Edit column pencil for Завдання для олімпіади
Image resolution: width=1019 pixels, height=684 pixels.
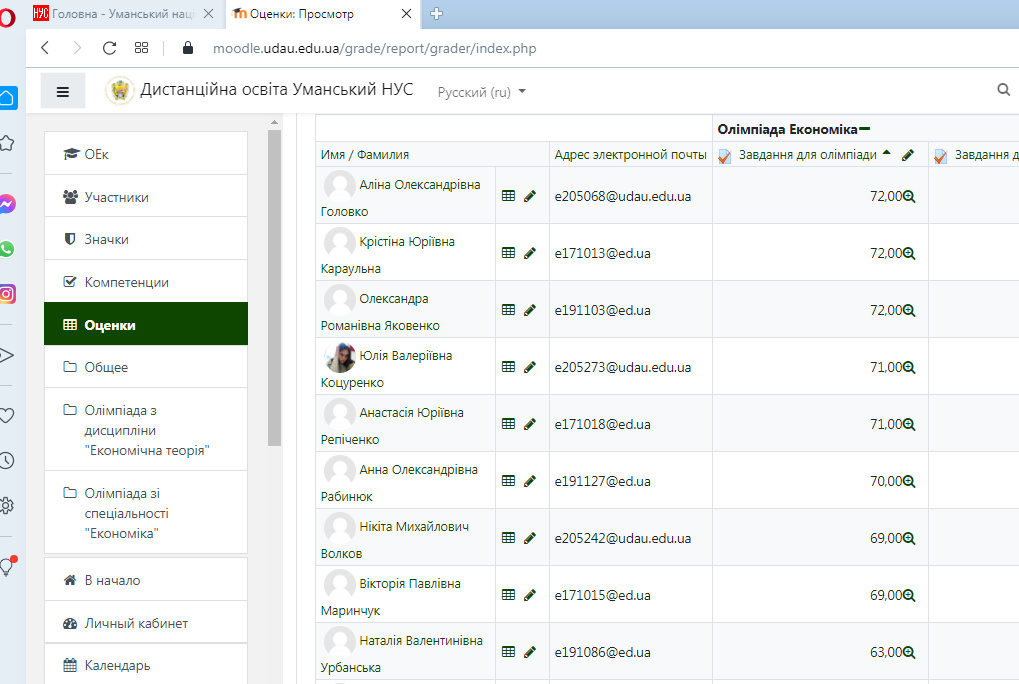click(908, 155)
